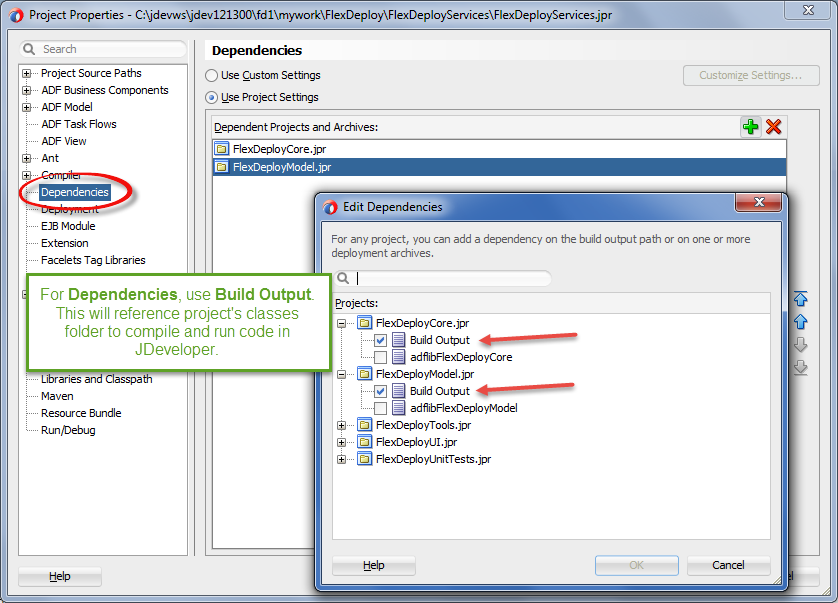Check the adflibFlexDeployModel checkbox
Screen dimensions: 838x603
(x=381, y=408)
